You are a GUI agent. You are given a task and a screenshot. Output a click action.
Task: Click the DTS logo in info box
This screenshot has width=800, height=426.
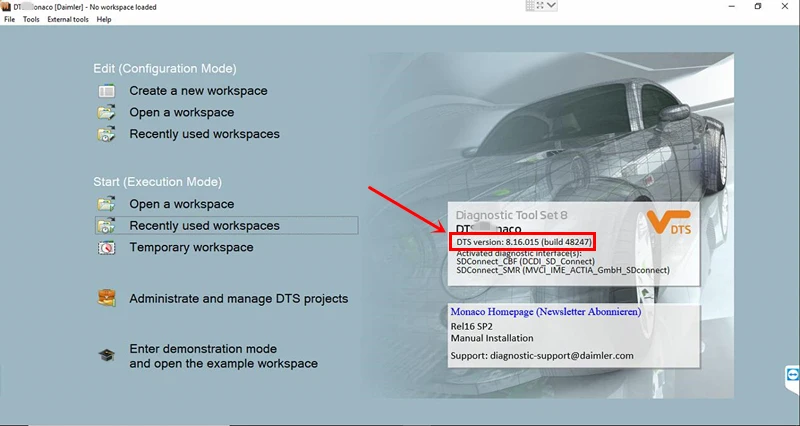(669, 222)
